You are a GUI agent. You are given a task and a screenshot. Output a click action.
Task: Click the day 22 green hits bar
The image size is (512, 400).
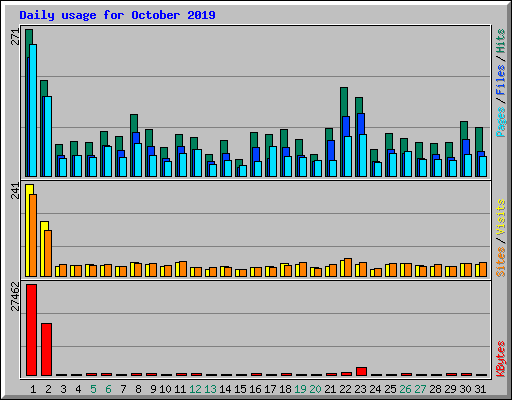[x=344, y=102]
